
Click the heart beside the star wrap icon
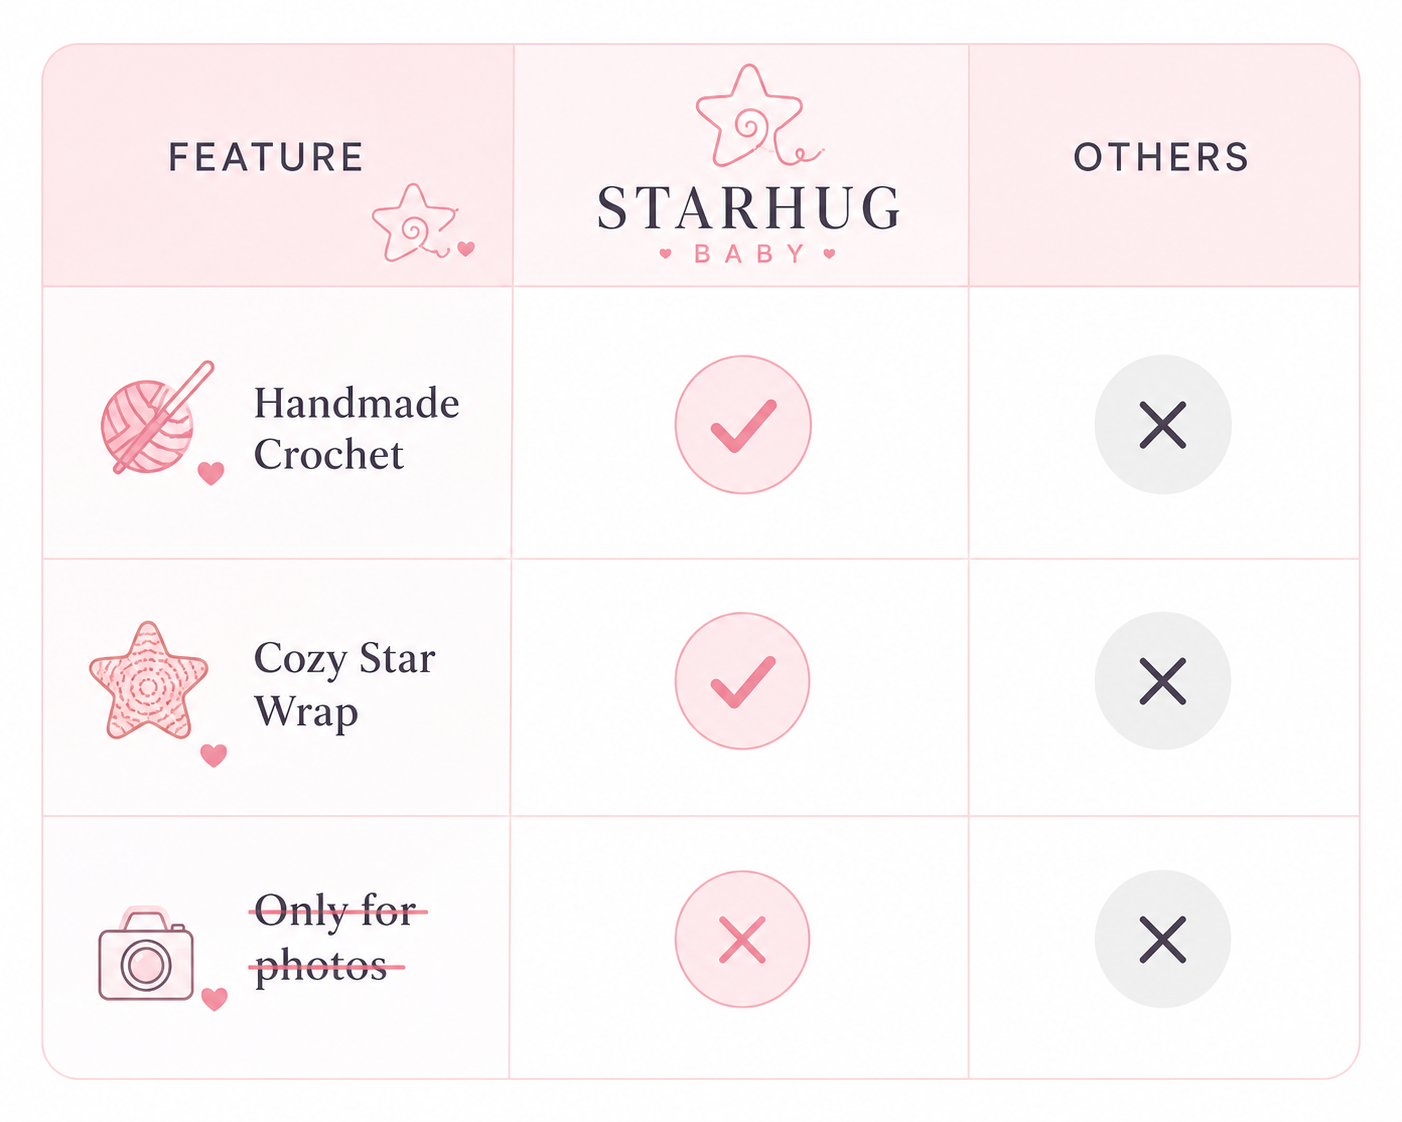pyautogui.click(x=213, y=755)
